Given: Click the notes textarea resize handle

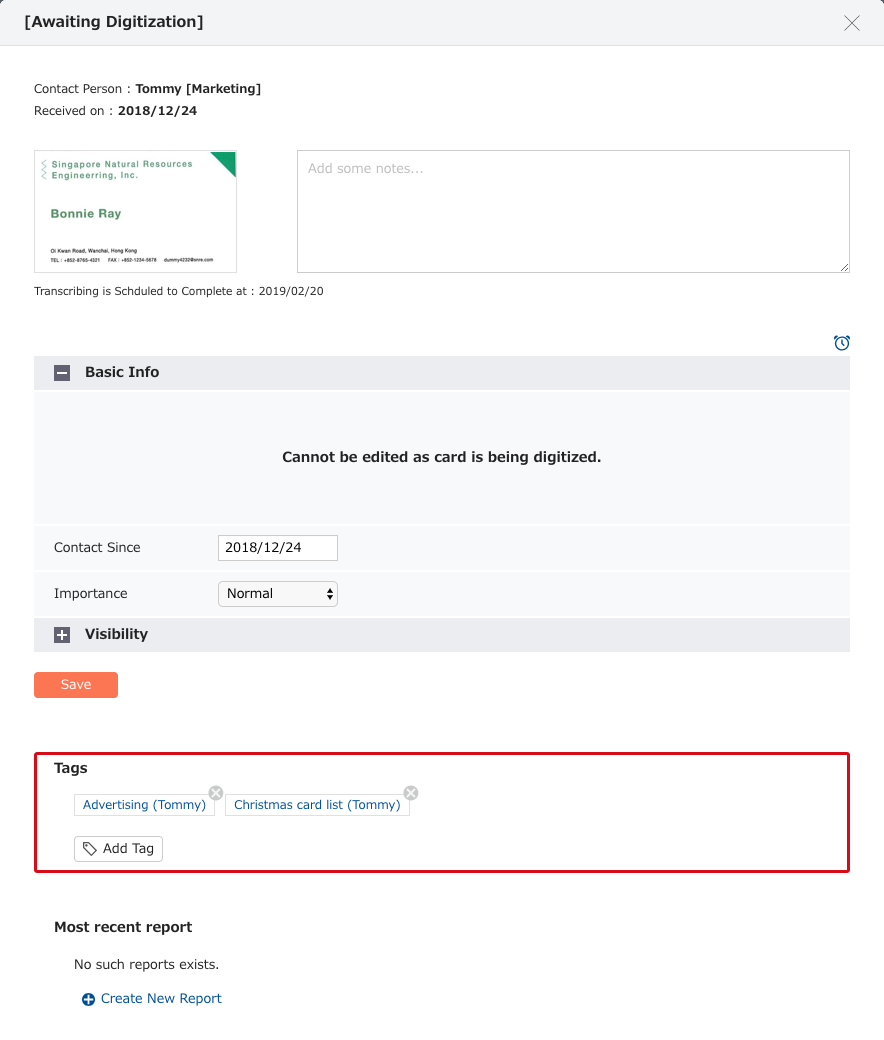Looking at the screenshot, I should pyautogui.click(x=844, y=267).
